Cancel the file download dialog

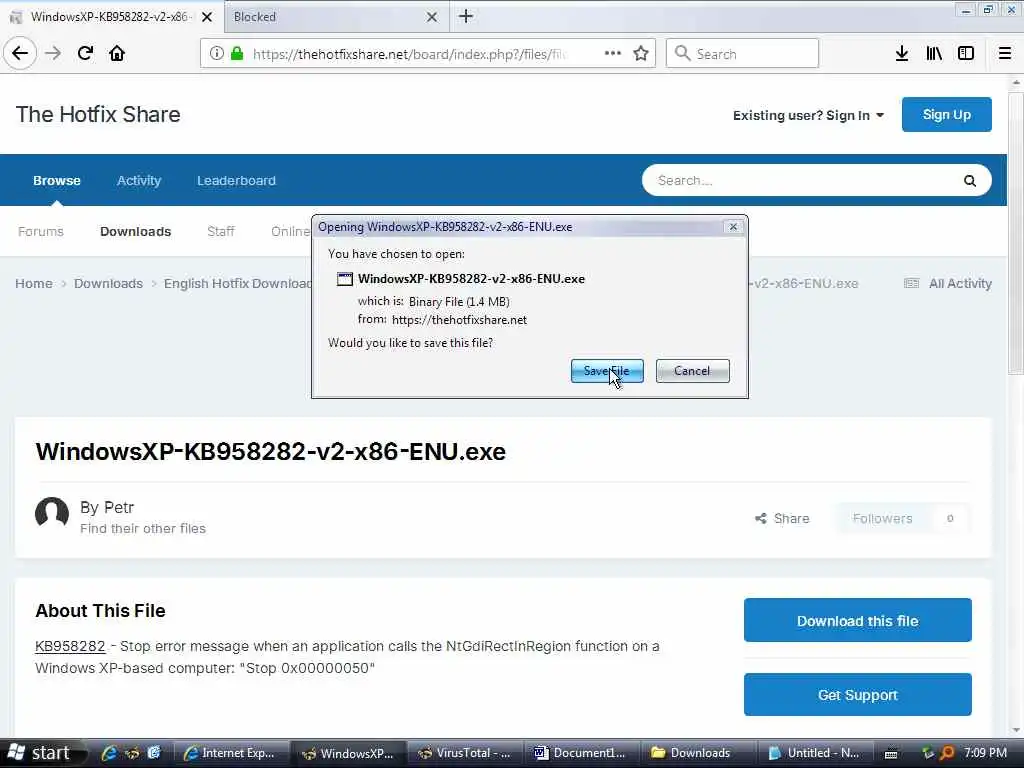pyautogui.click(x=692, y=371)
